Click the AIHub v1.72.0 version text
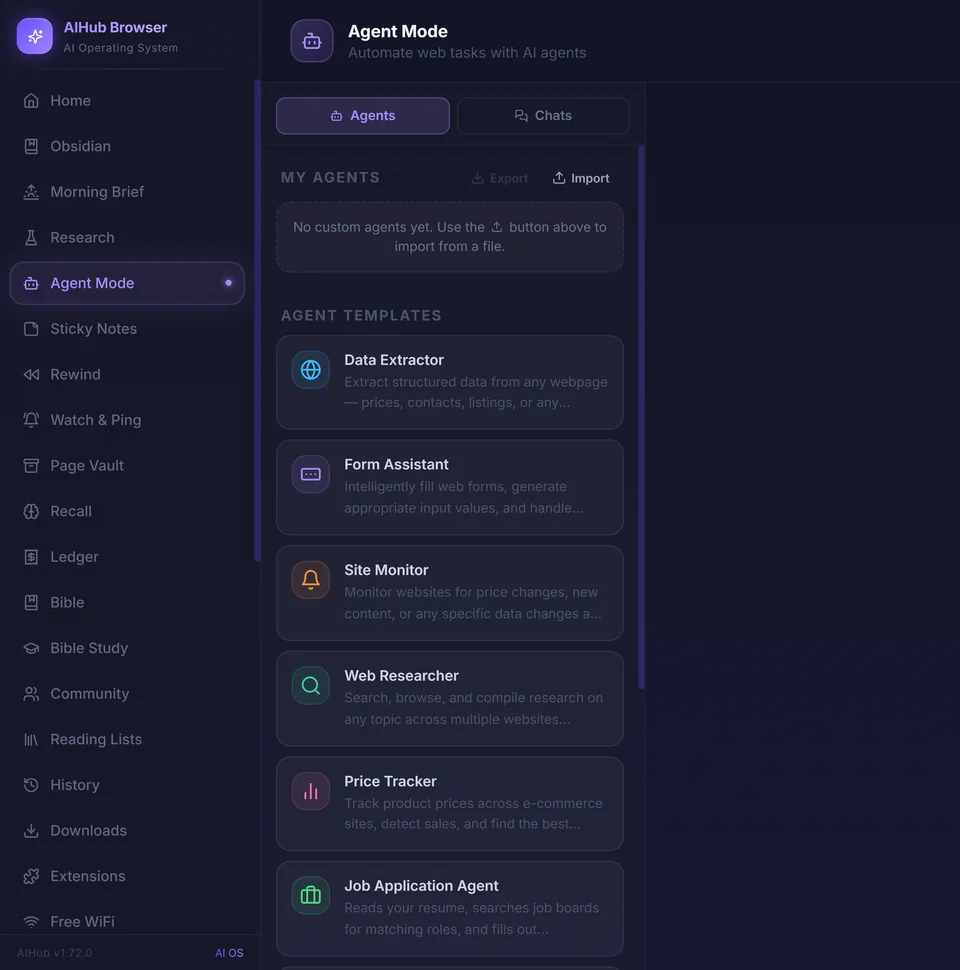 (54, 953)
